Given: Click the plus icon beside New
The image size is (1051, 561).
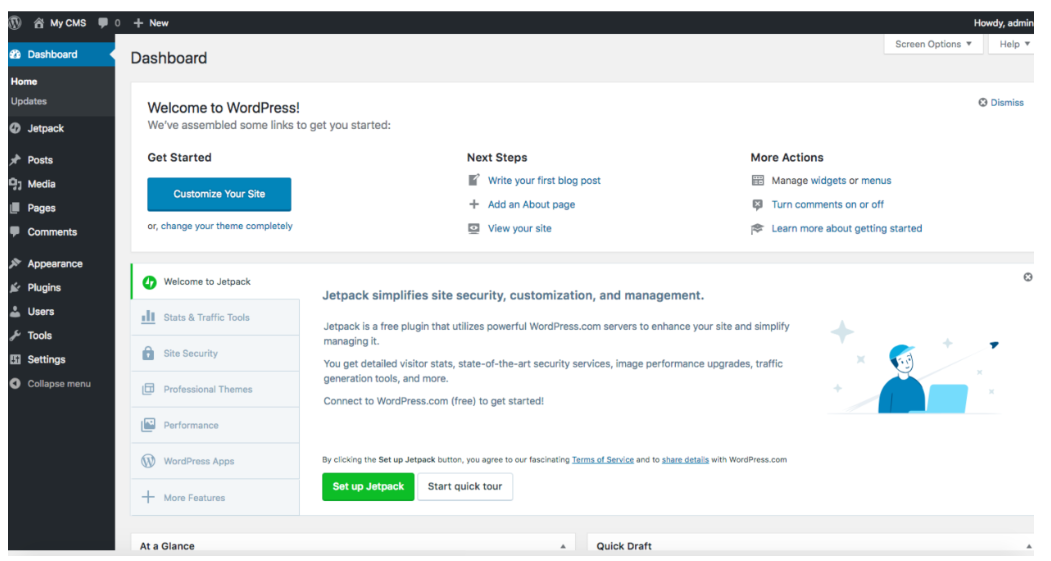Looking at the screenshot, I should [138, 23].
